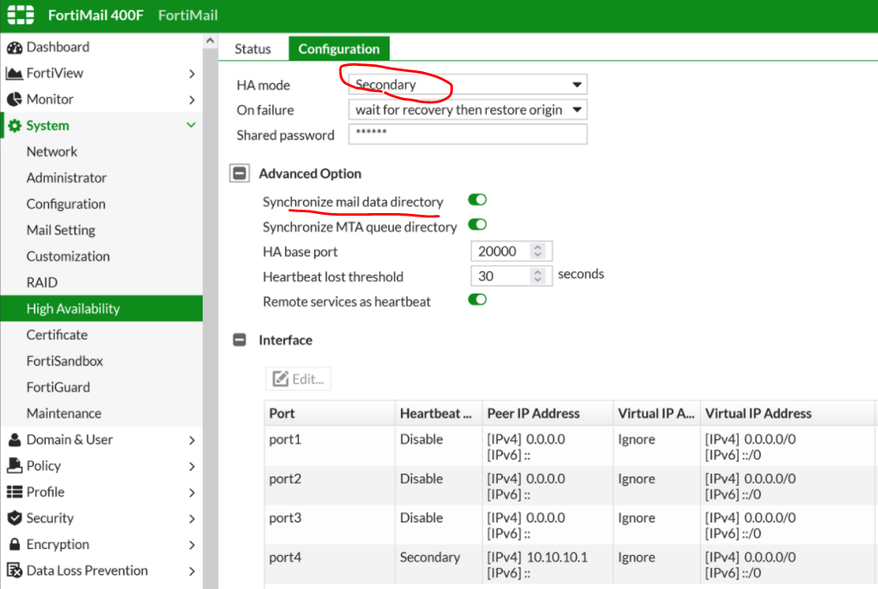
Task: Click the FortiView chart icon
Action: (x=14, y=73)
